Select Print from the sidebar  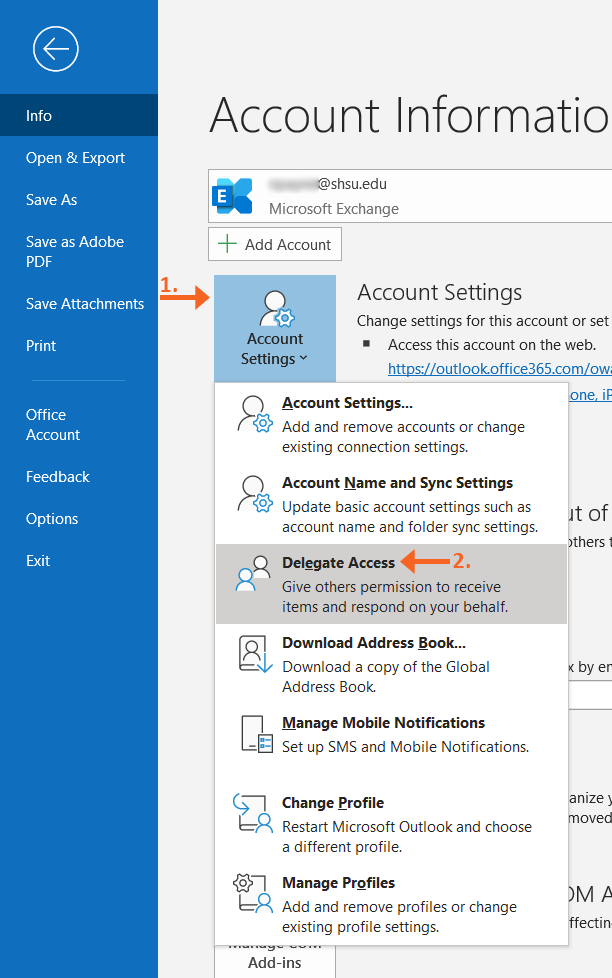[x=41, y=345]
